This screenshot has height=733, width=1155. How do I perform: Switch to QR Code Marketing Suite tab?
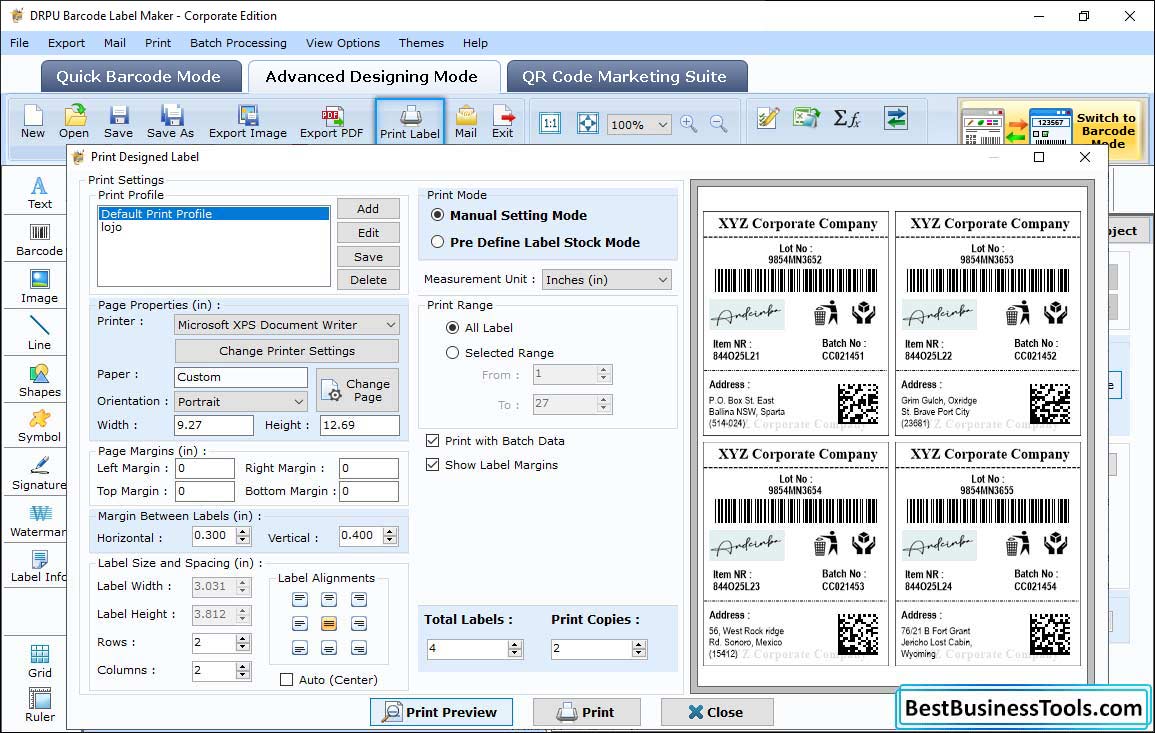(x=625, y=77)
